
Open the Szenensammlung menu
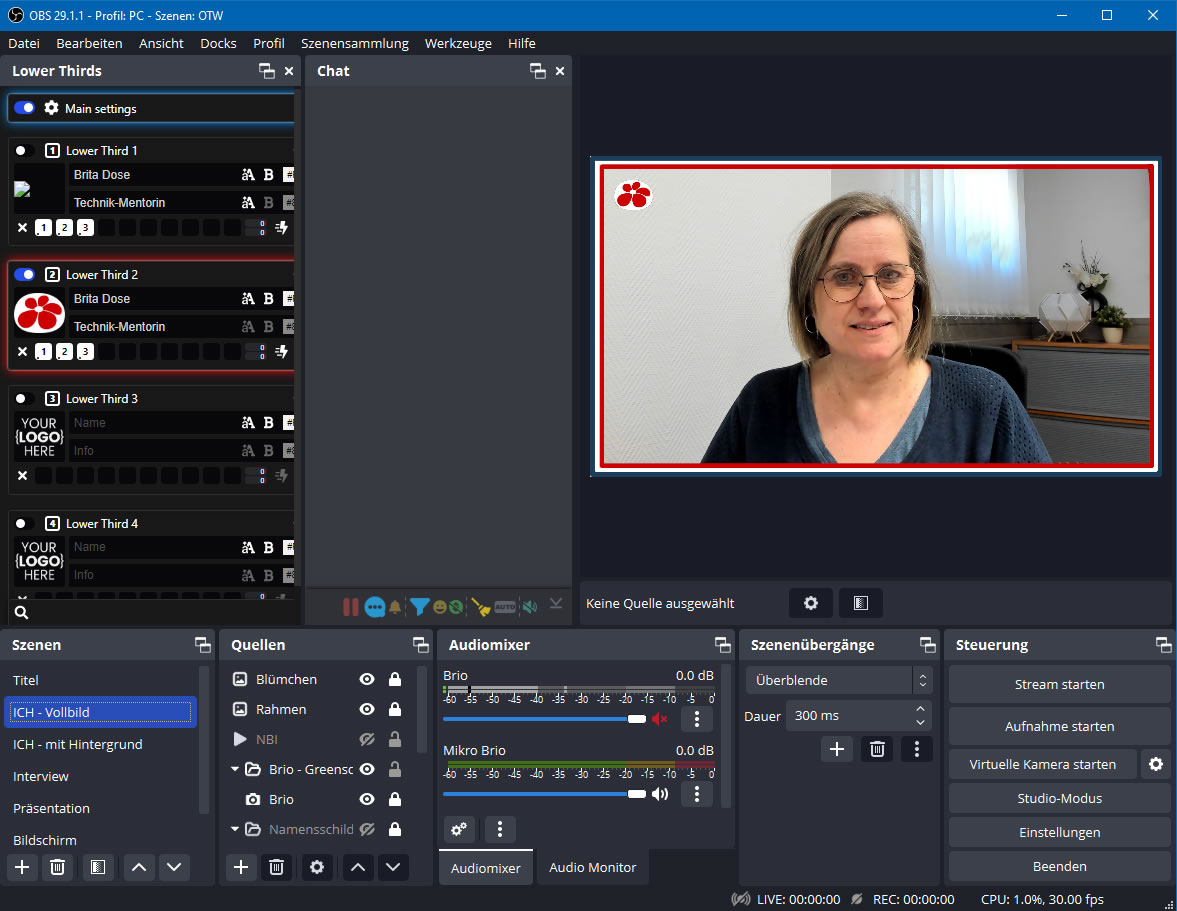pyautogui.click(x=354, y=43)
